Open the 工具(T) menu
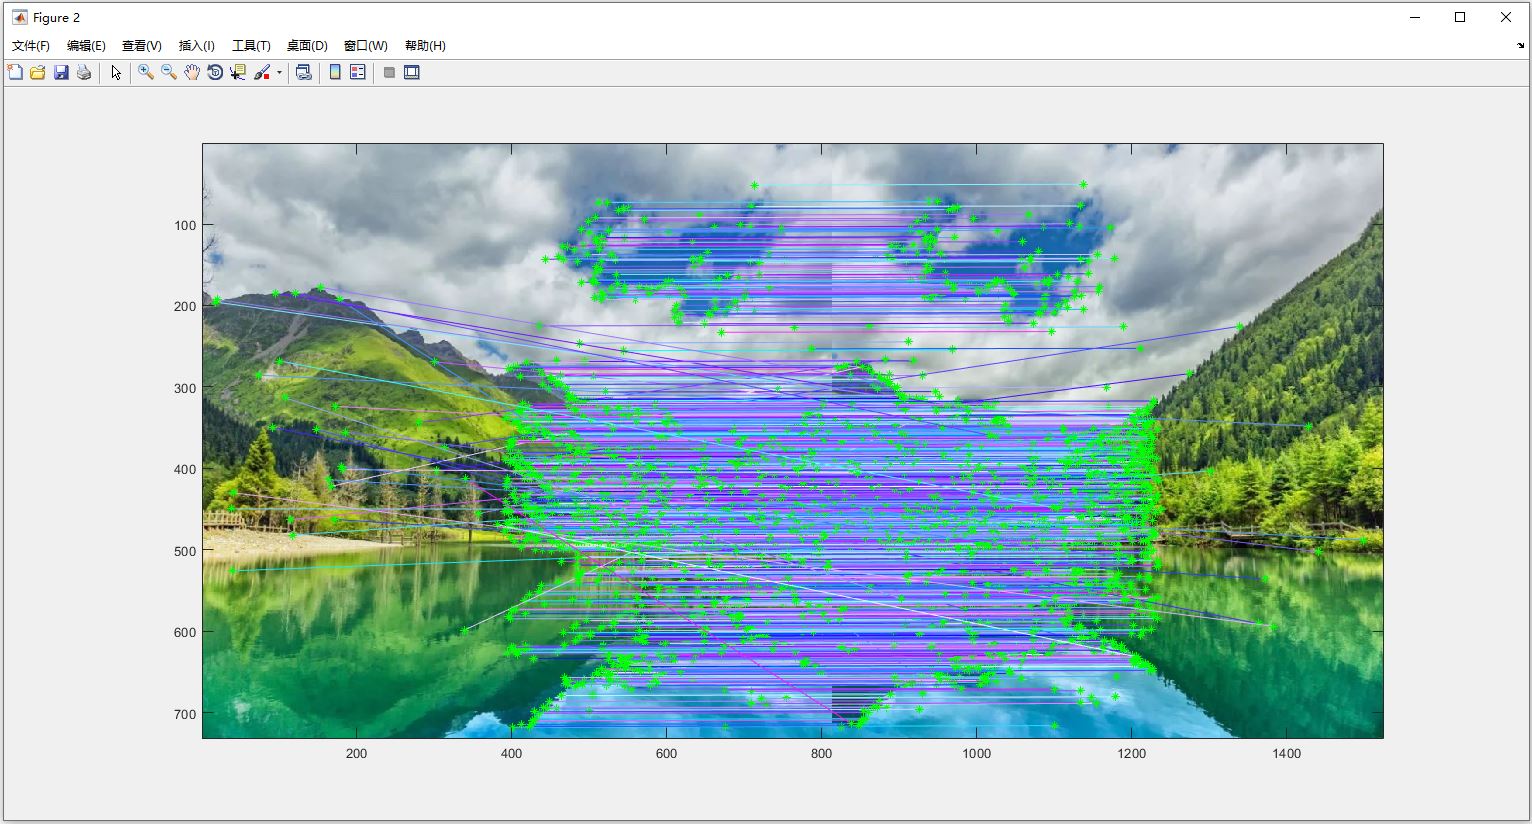 point(251,45)
